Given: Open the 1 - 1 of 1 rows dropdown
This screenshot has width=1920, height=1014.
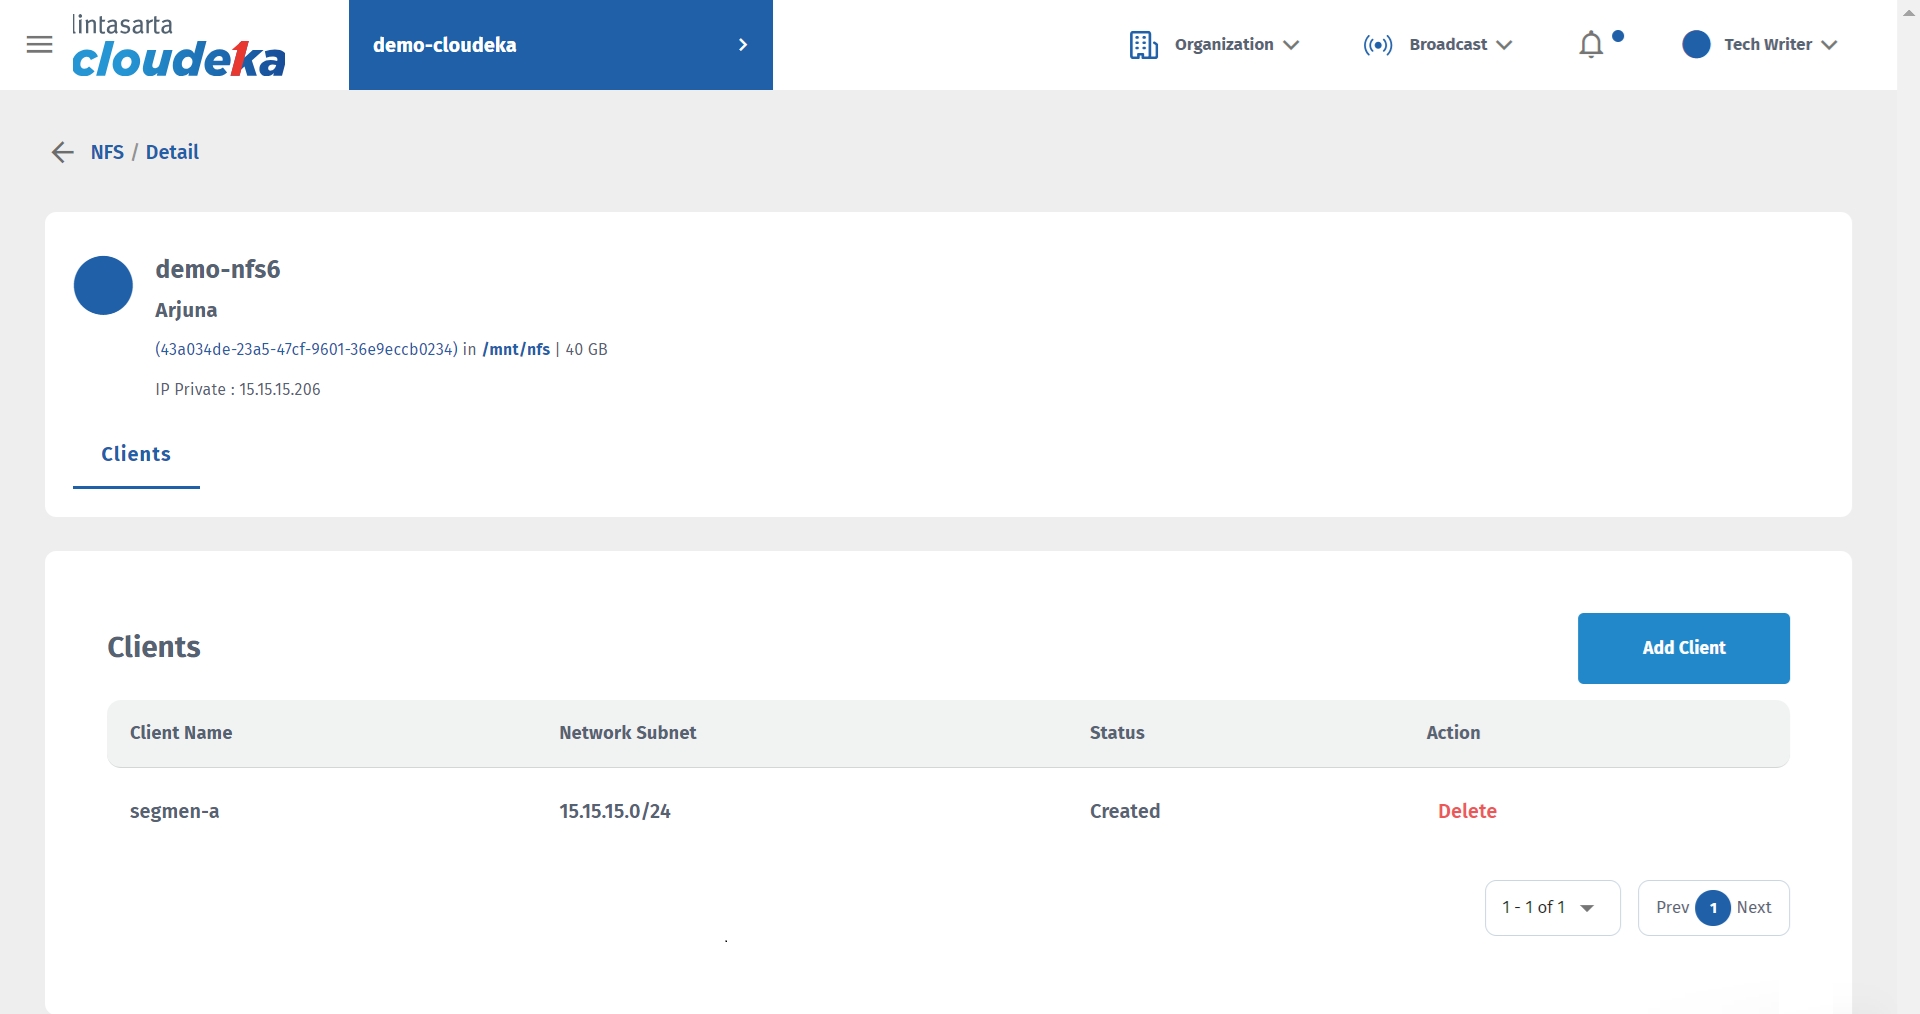Looking at the screenshot, I should tap(1552, 908).
